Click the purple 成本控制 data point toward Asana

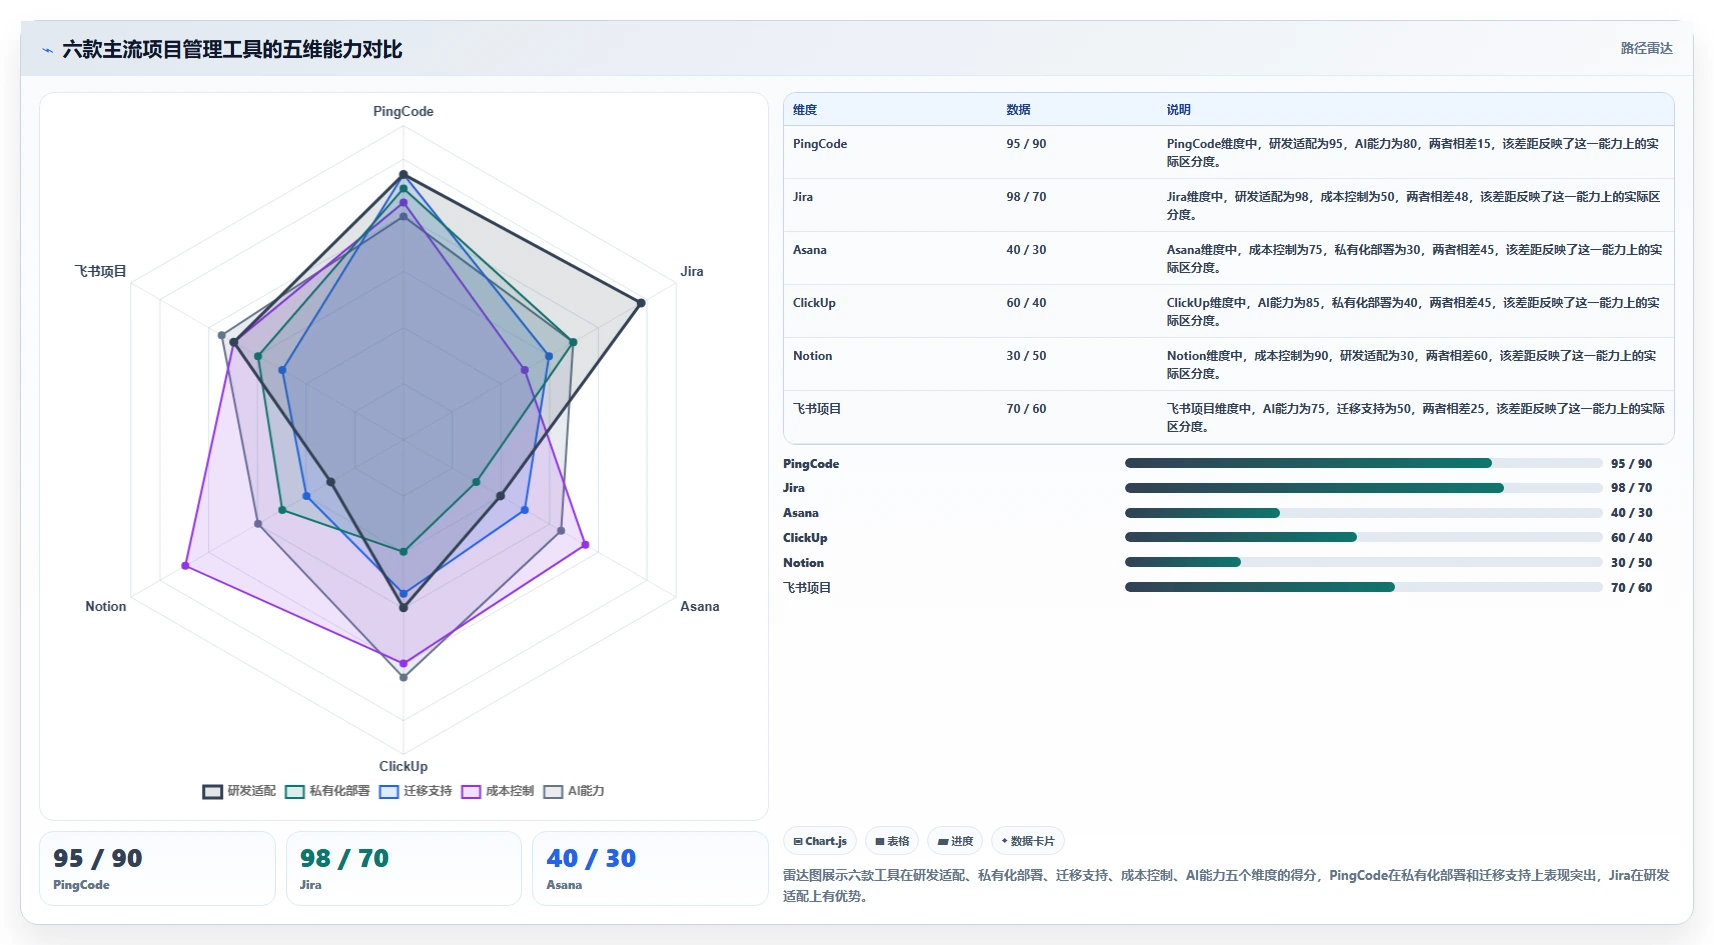click(585, 545)
